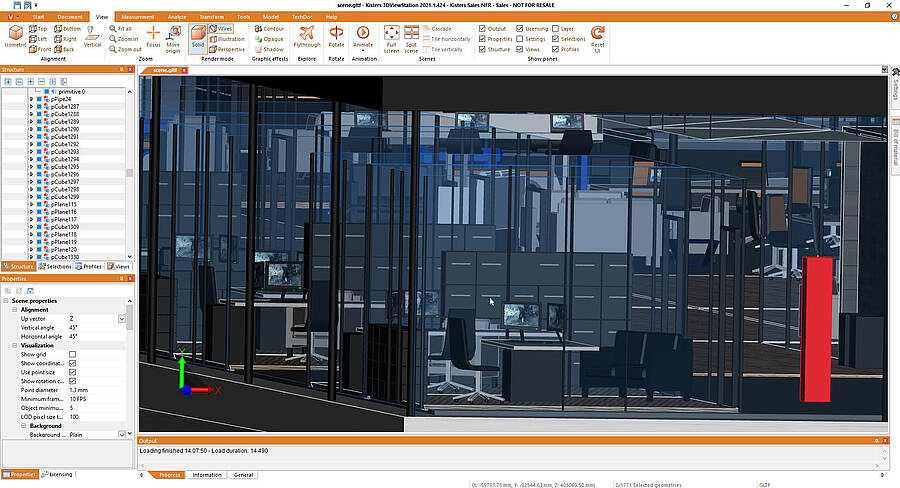Enable Shadow graphic effect
The height and width of the screenshot is (488, 900).
click(x=269, y=49)
